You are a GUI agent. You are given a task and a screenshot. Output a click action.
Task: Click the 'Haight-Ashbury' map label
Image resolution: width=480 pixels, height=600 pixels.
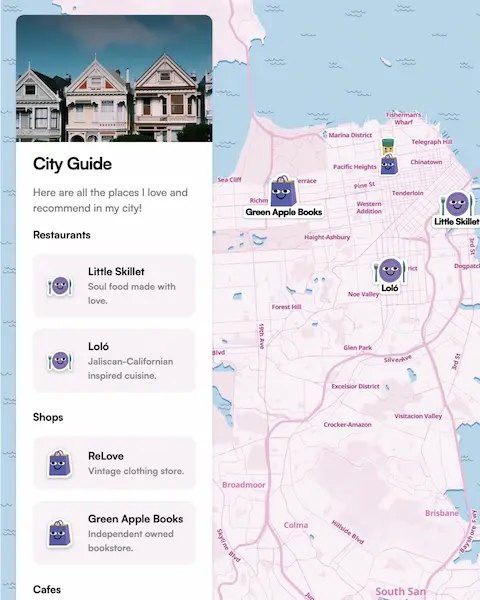327,237
